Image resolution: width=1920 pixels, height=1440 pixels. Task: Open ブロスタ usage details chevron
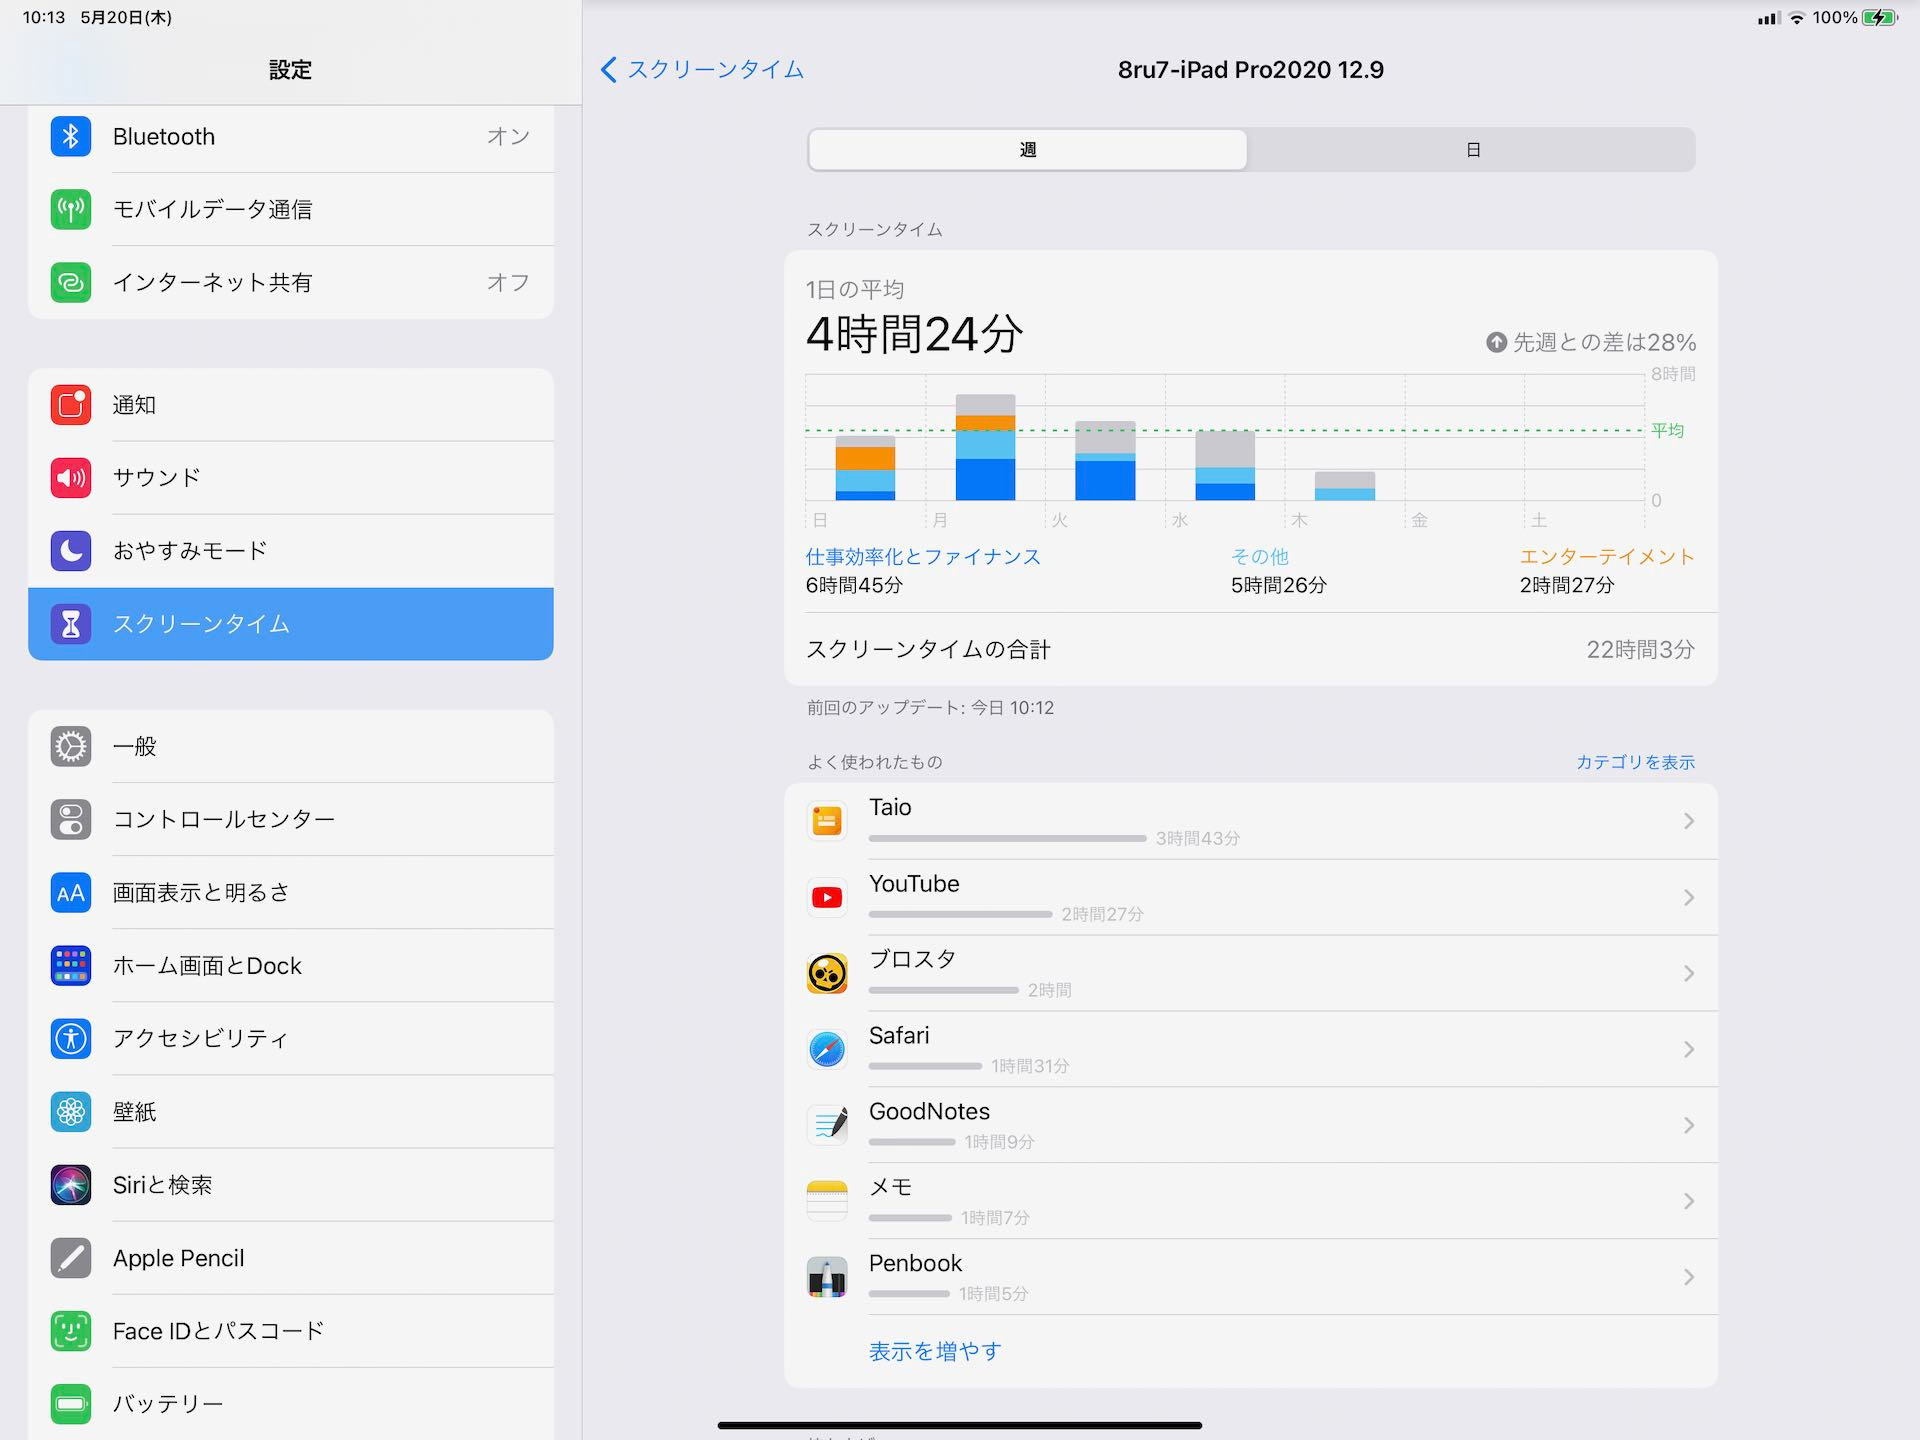point(1689,973)
